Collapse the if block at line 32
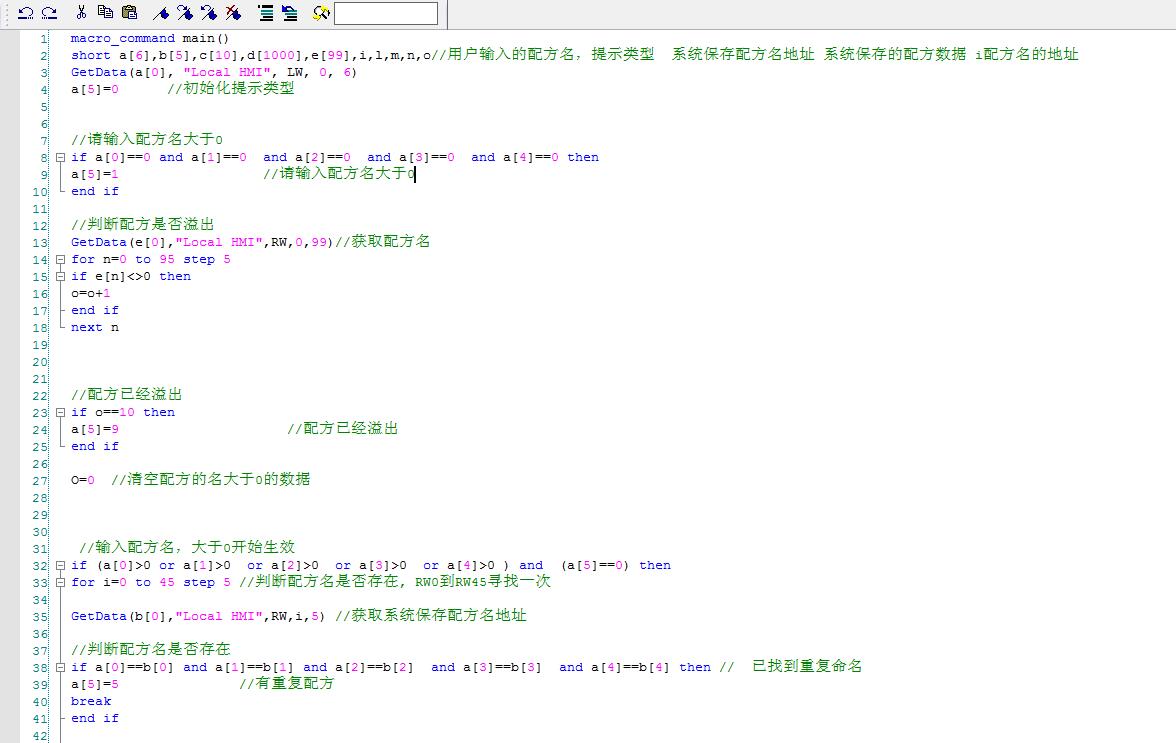The image size is (1176, 743). (x=61, y=566)
